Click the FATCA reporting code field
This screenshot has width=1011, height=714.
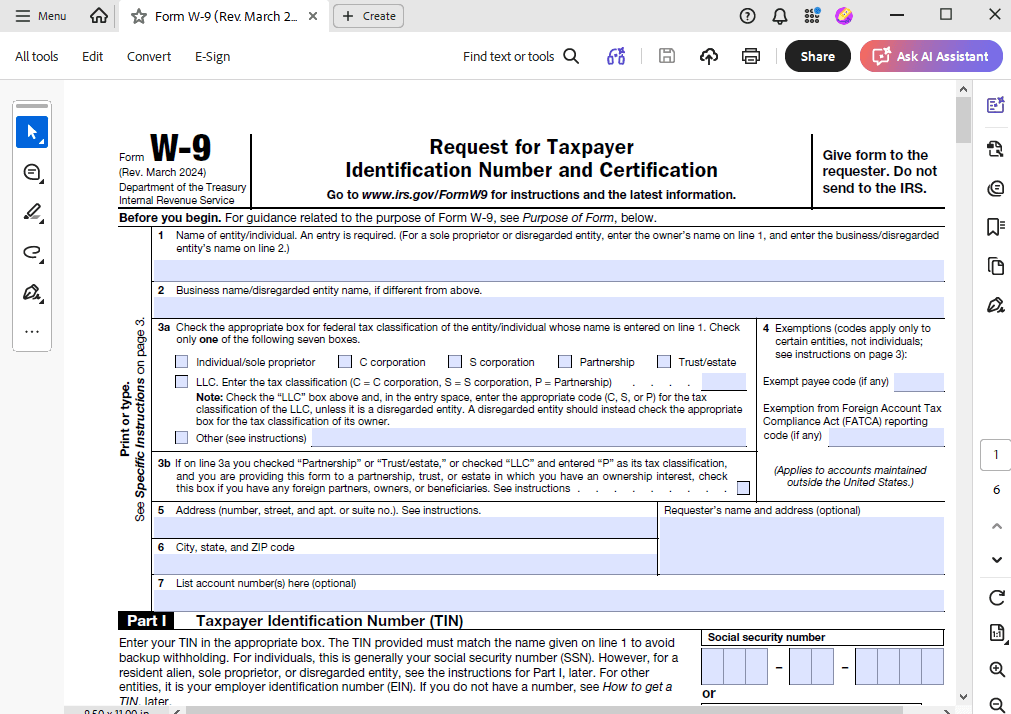[x=886, y=437]
